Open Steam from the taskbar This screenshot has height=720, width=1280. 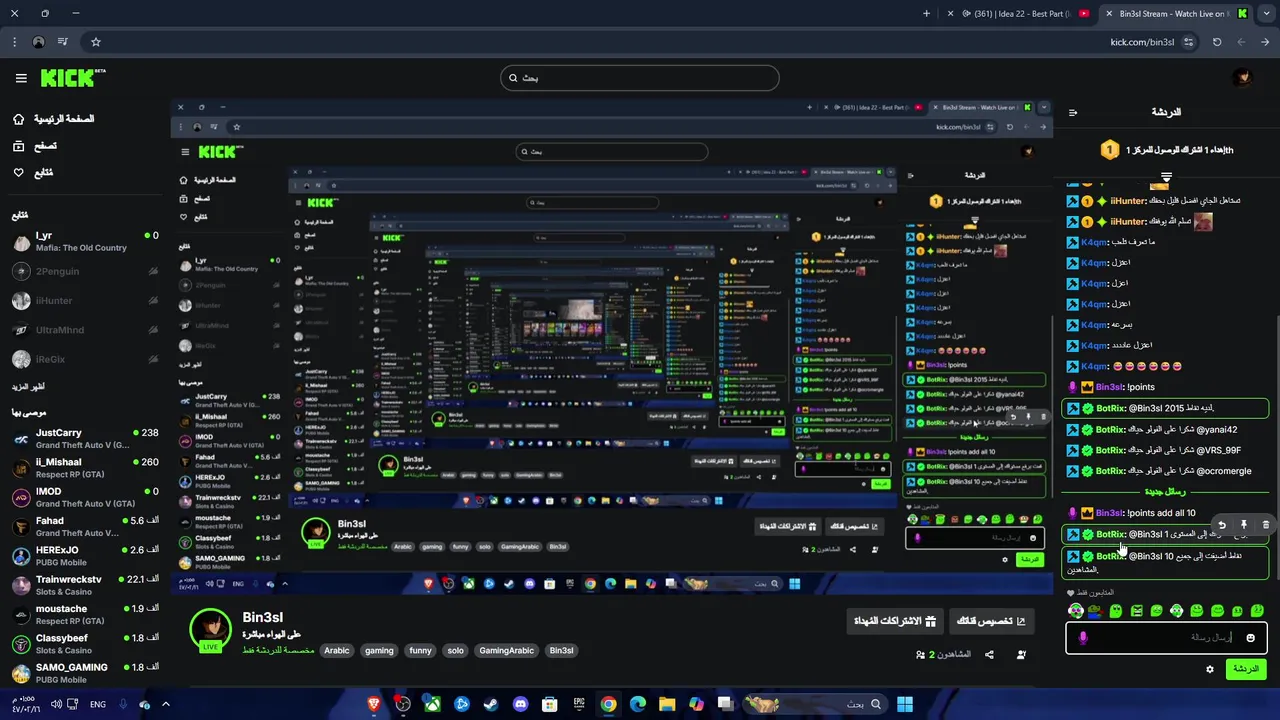[x=491, y=704]
